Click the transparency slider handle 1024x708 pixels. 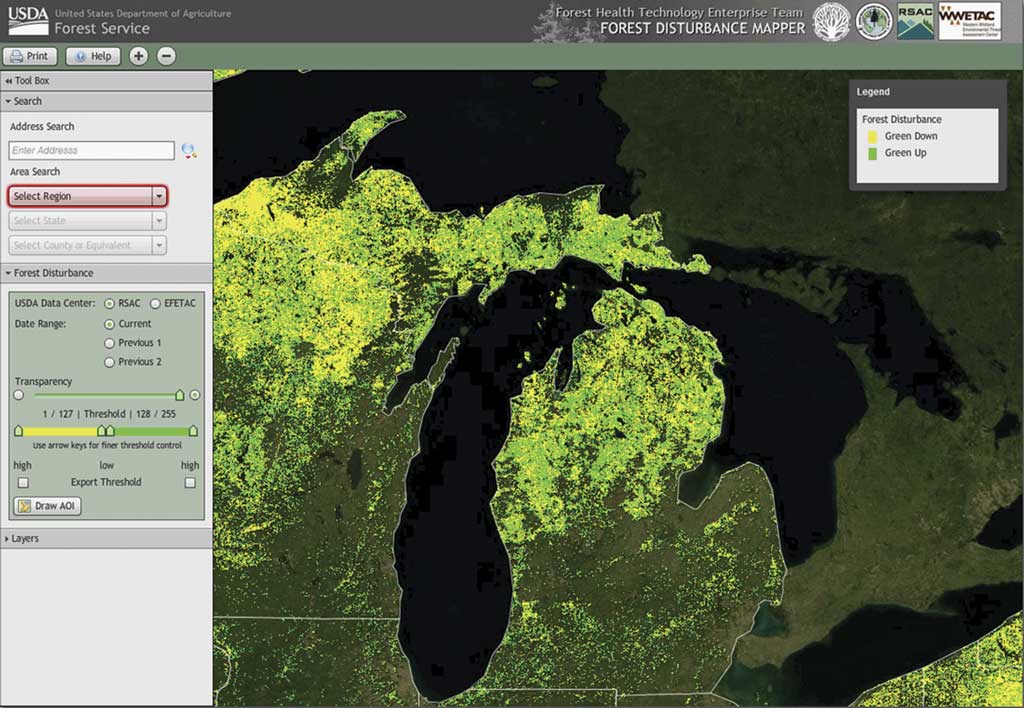[x=180, y=395]
